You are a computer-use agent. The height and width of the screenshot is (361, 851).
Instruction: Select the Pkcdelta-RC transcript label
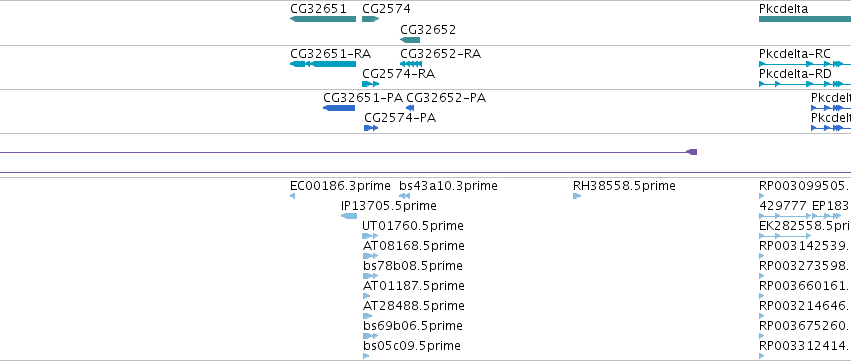[795, 54]
